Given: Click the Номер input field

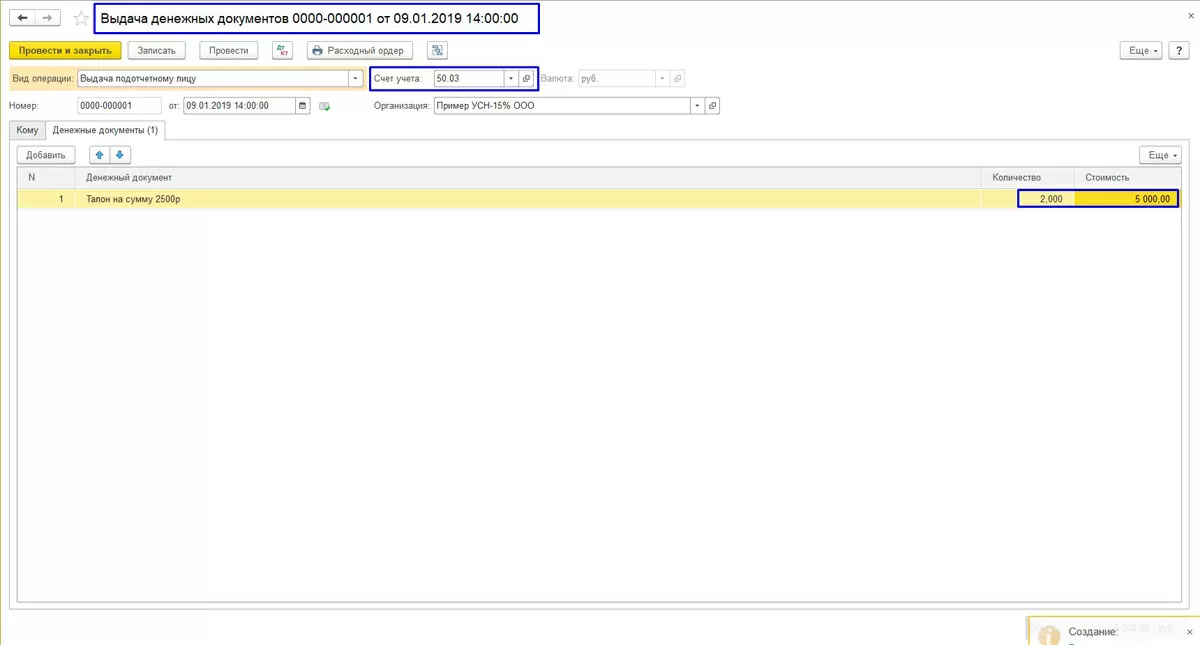Looking at the screenshot, I should [119, 105].
